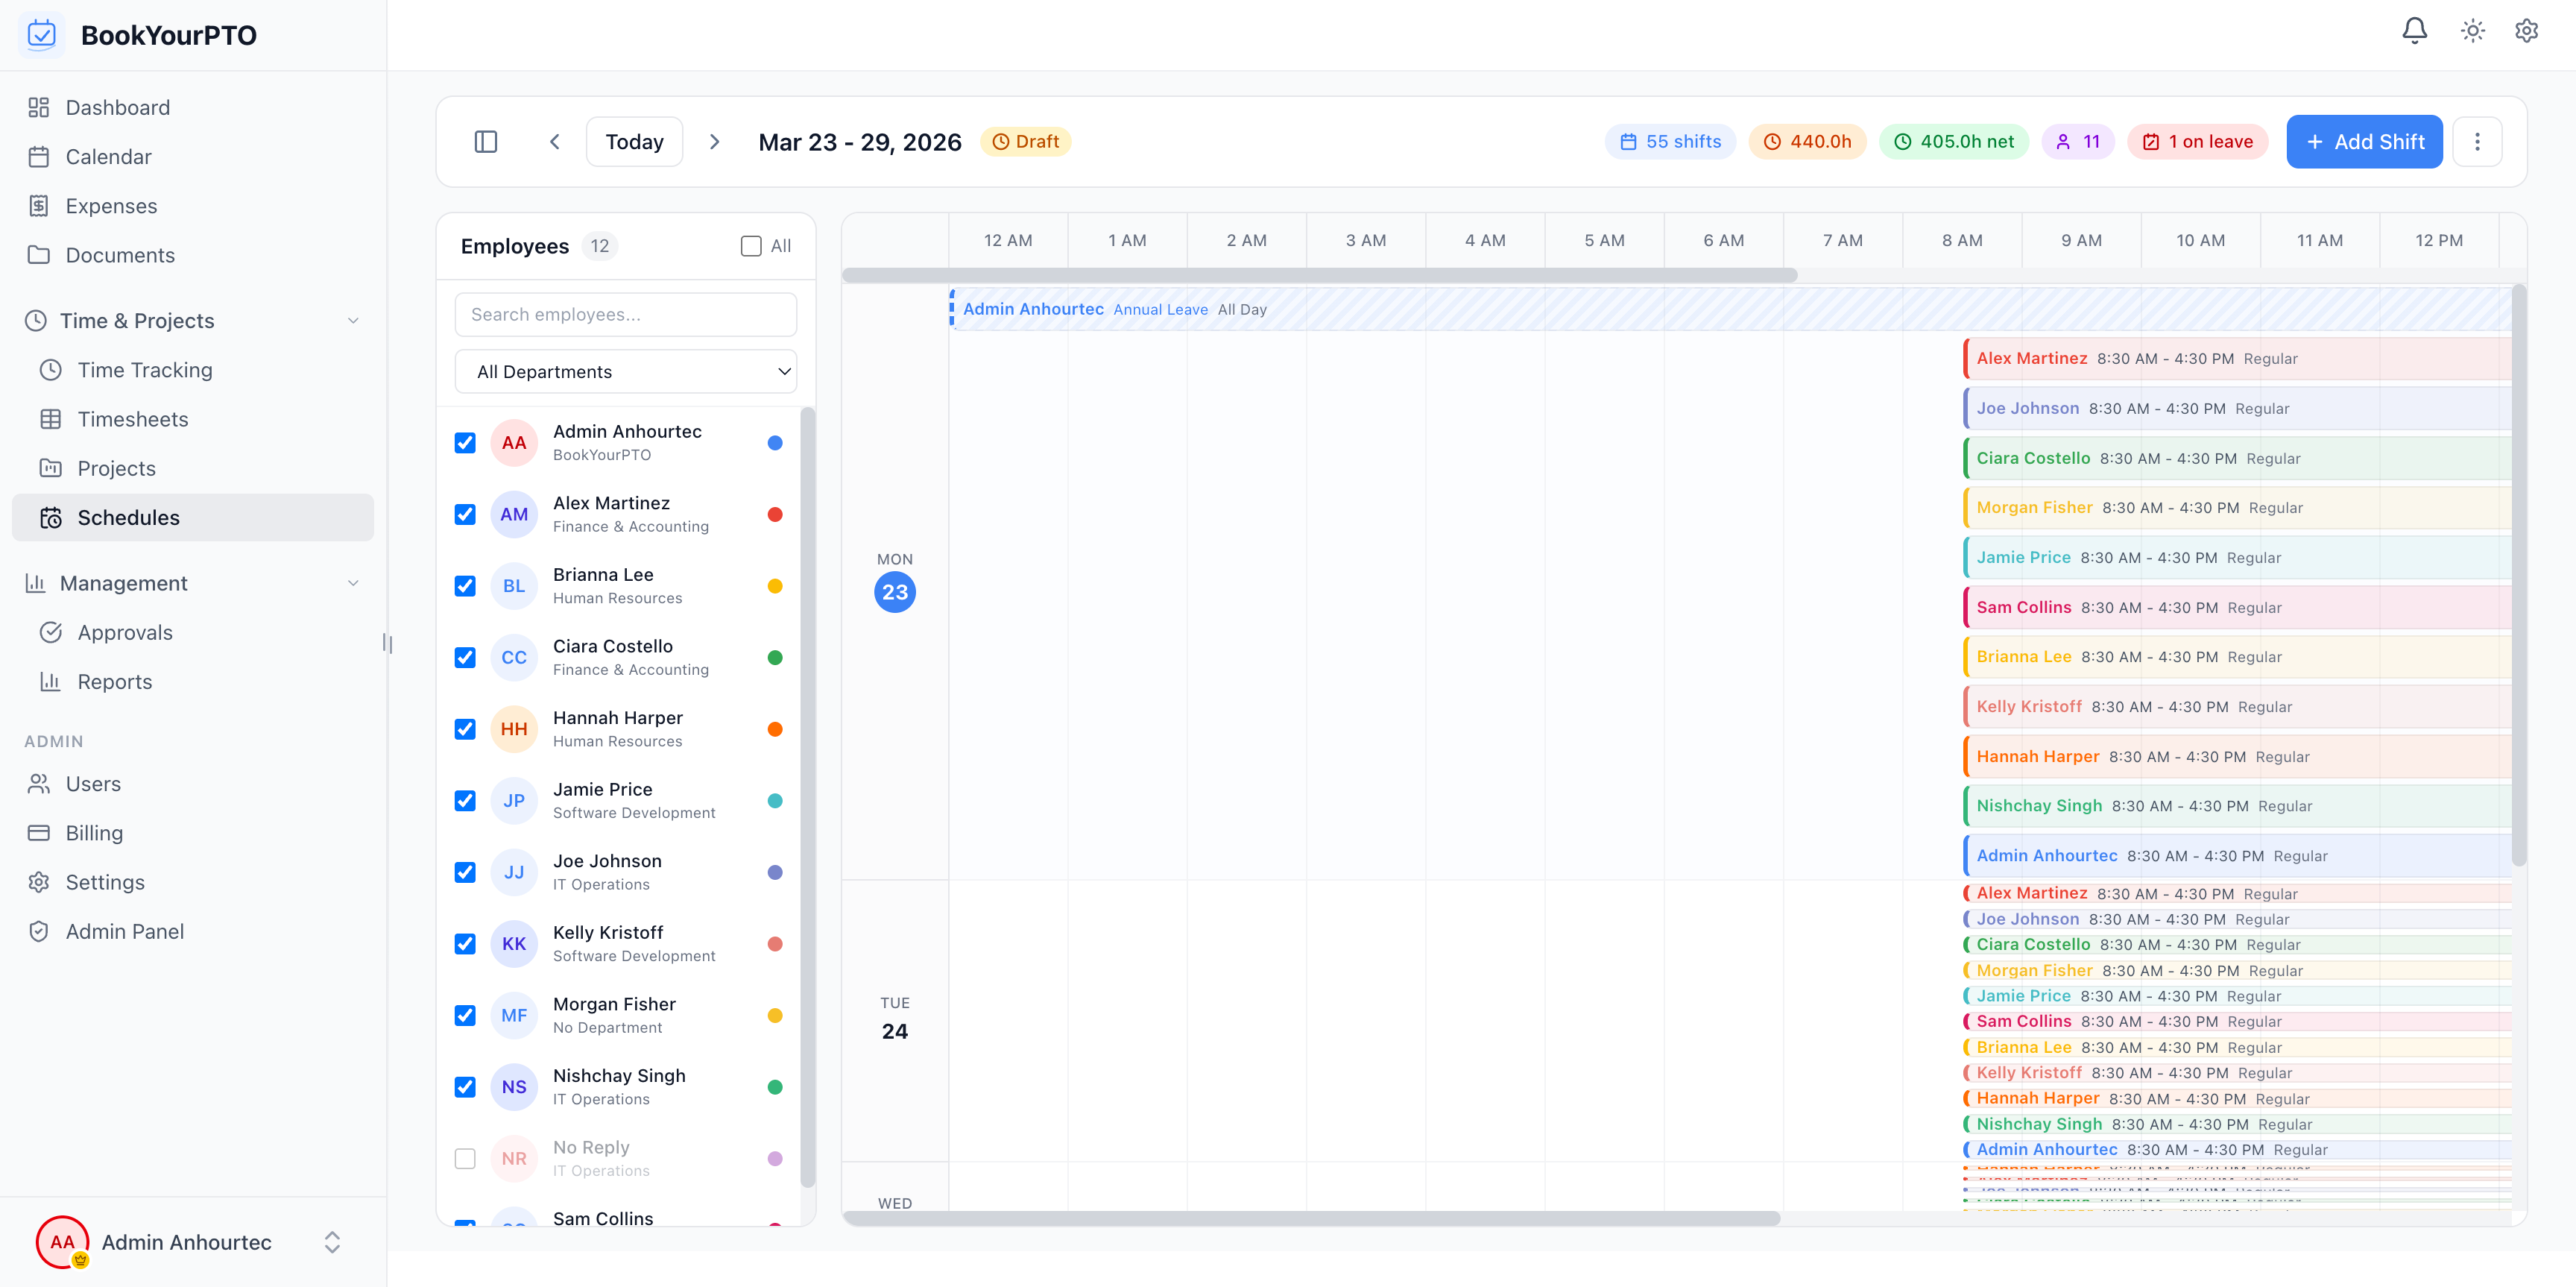Click the Search employees field
Viewport: 2576px width, 1287px height.
pos(626,315)
